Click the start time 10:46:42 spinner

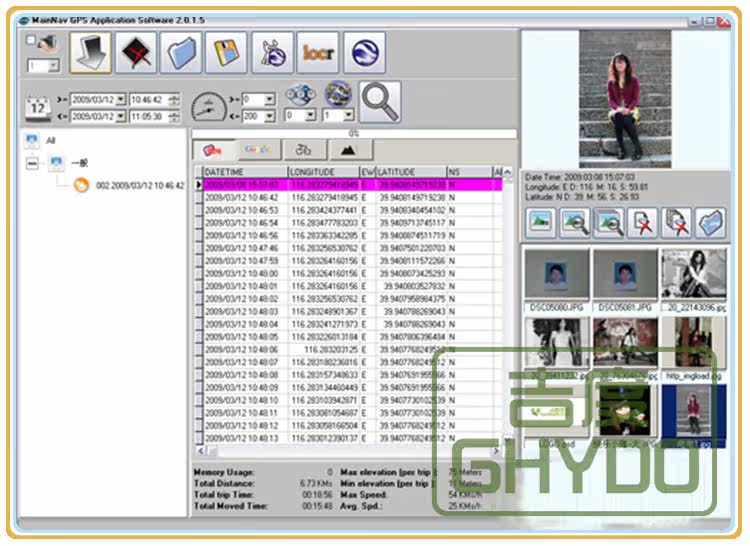point(175,100)
